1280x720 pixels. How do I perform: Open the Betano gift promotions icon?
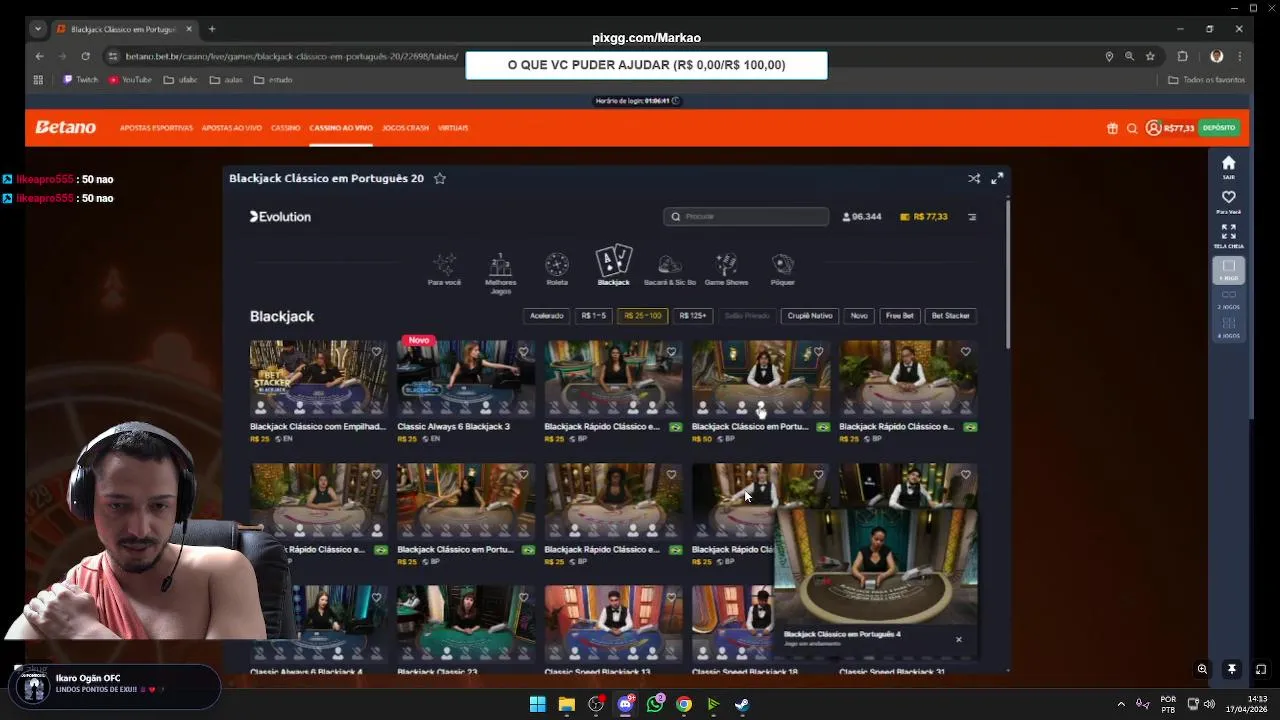[x=1112, y=128]
